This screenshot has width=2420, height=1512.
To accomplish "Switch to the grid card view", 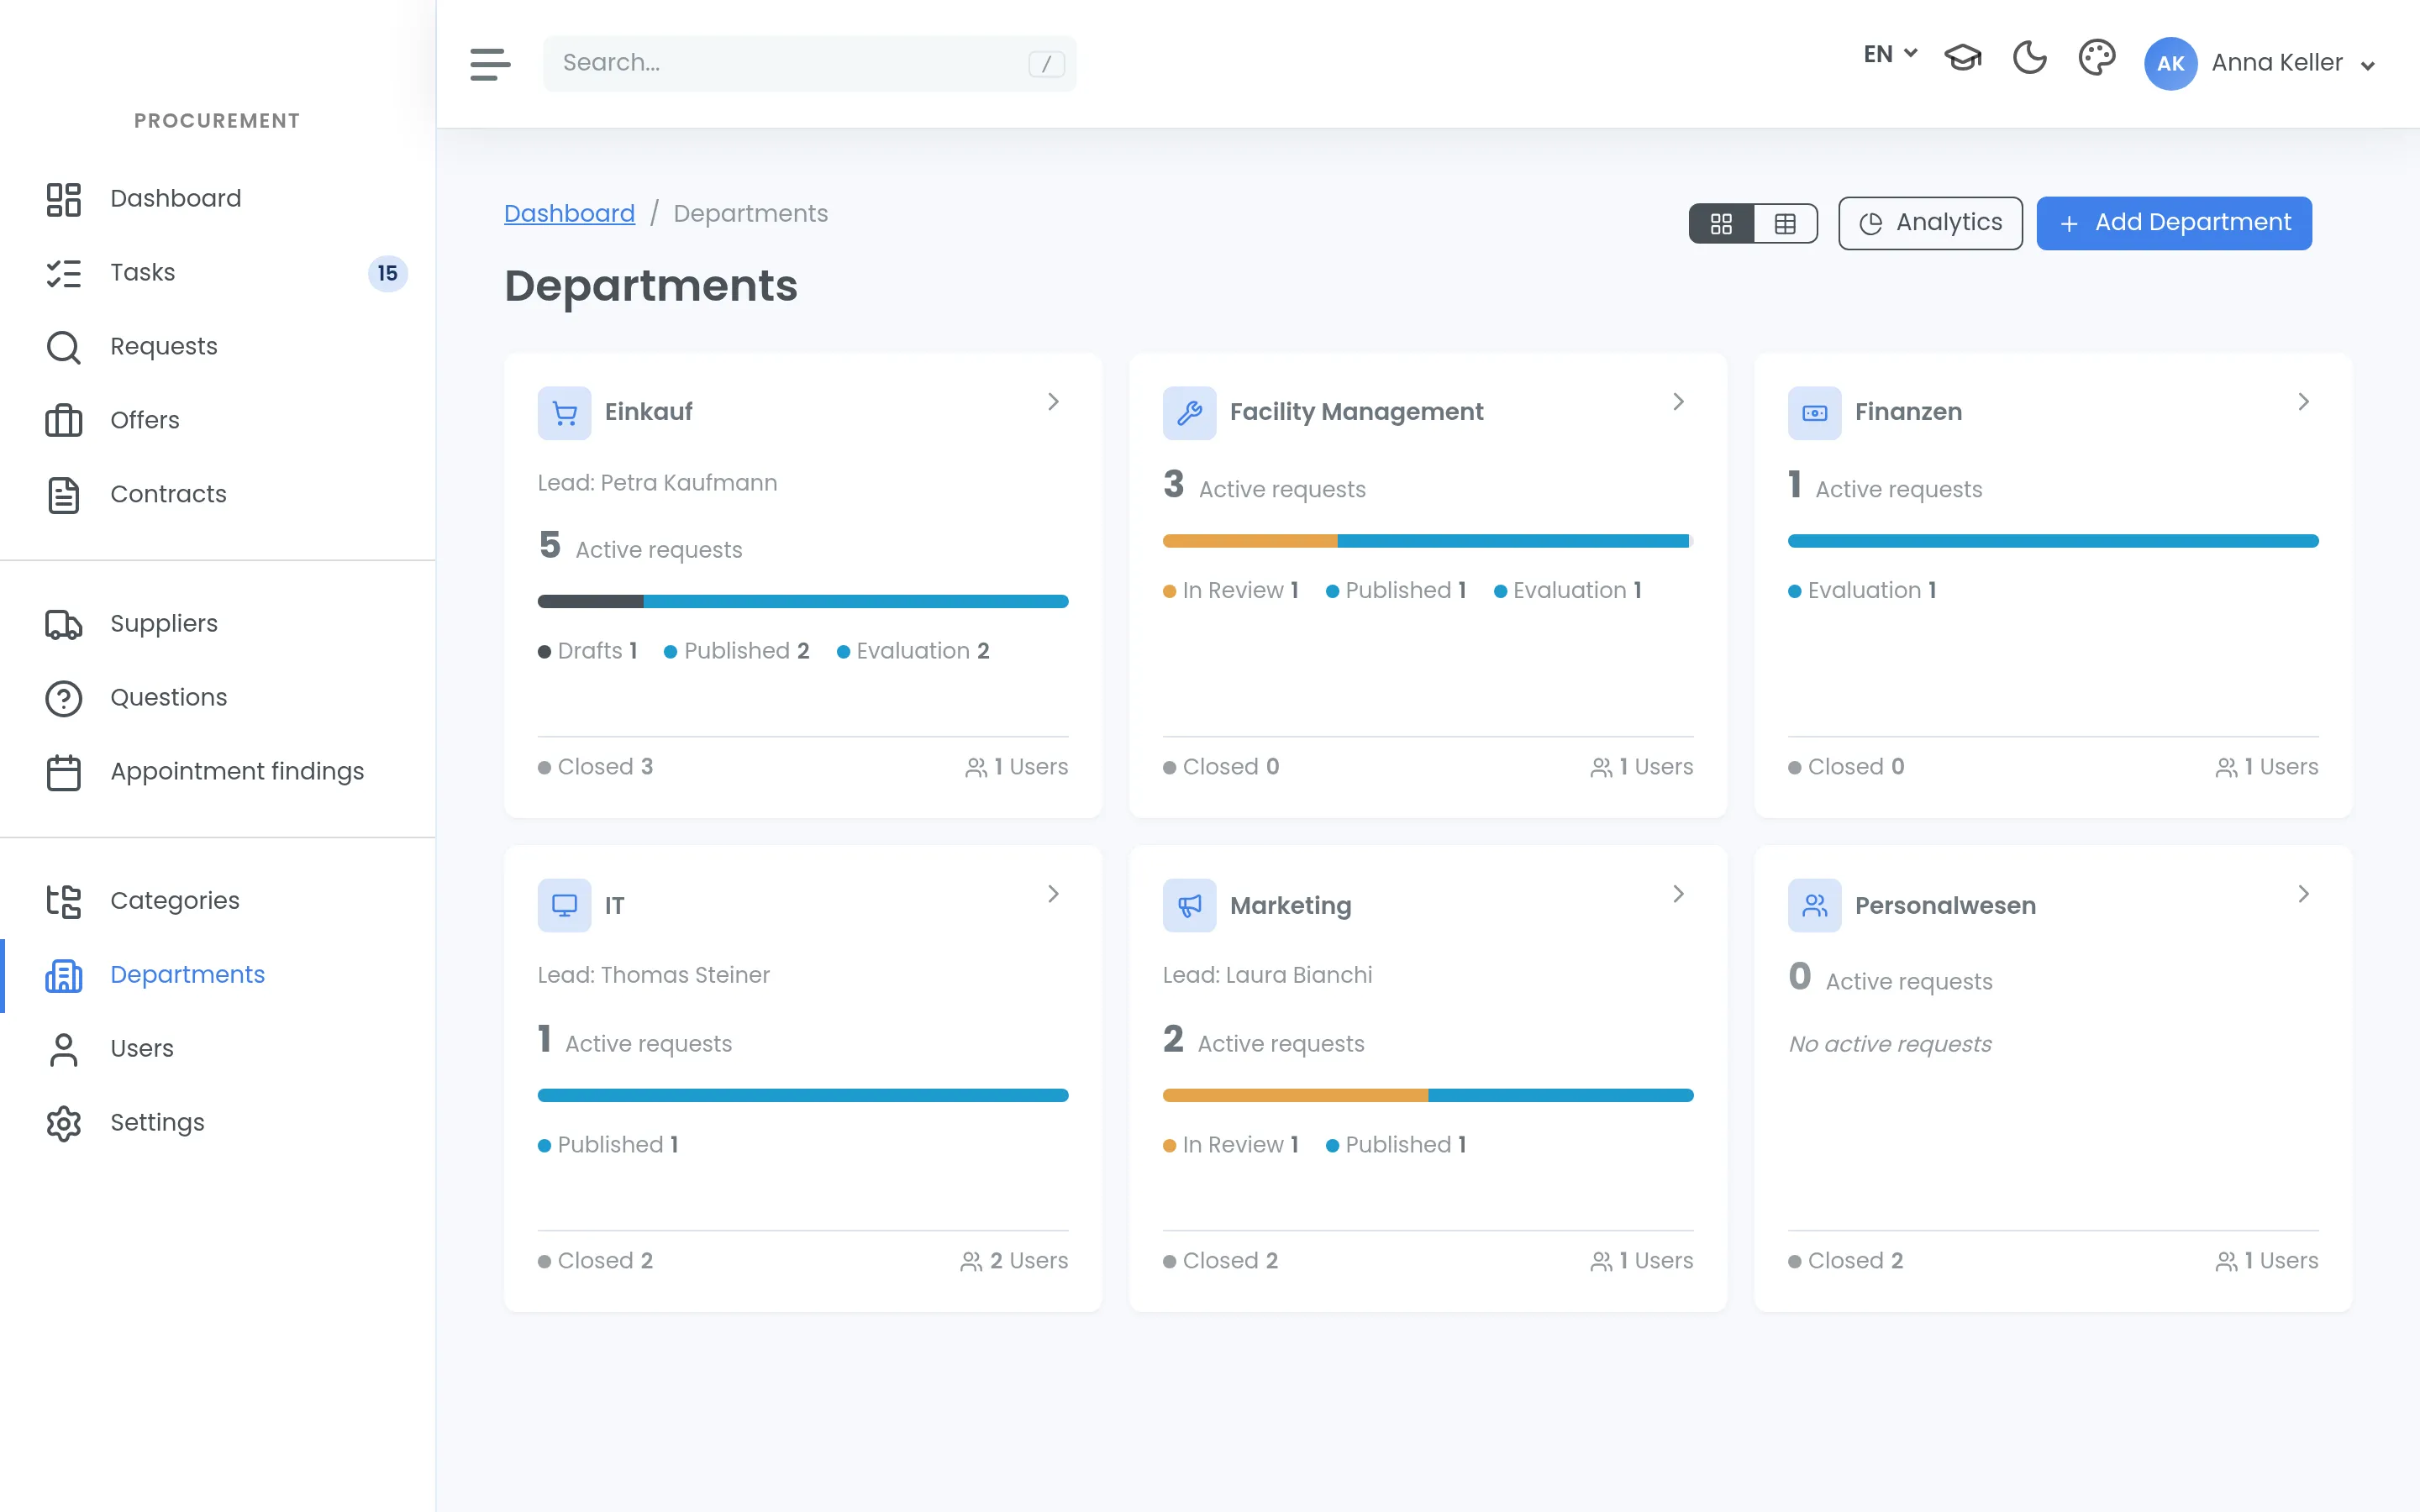I will [x=1721, y=224].
